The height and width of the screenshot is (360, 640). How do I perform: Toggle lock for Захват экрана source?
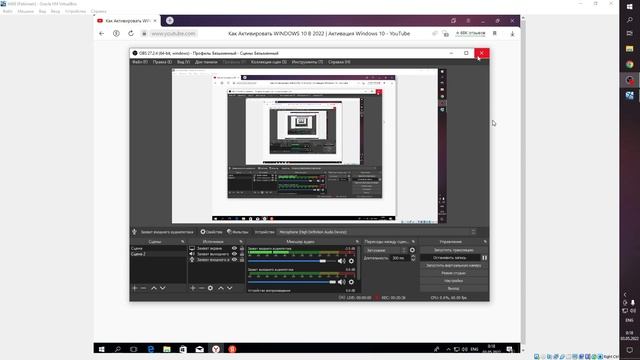pyautogui.click(x=242, y=248)
